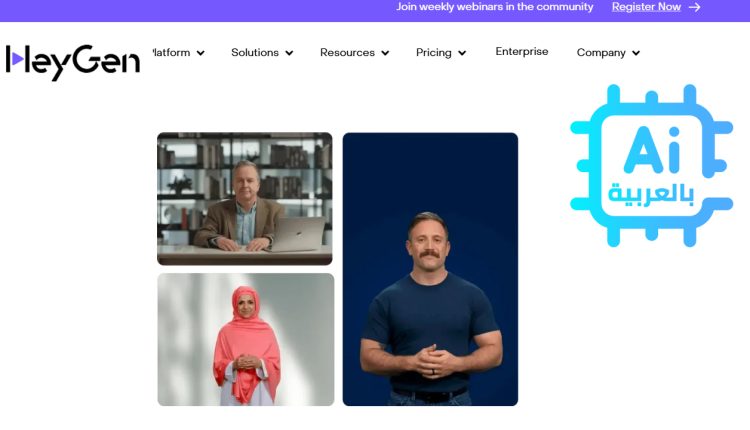Click the purple play triangle in HeyGen logo
Image resolution: width=750 pixels, height=430 pixels.
pos(17,61)
